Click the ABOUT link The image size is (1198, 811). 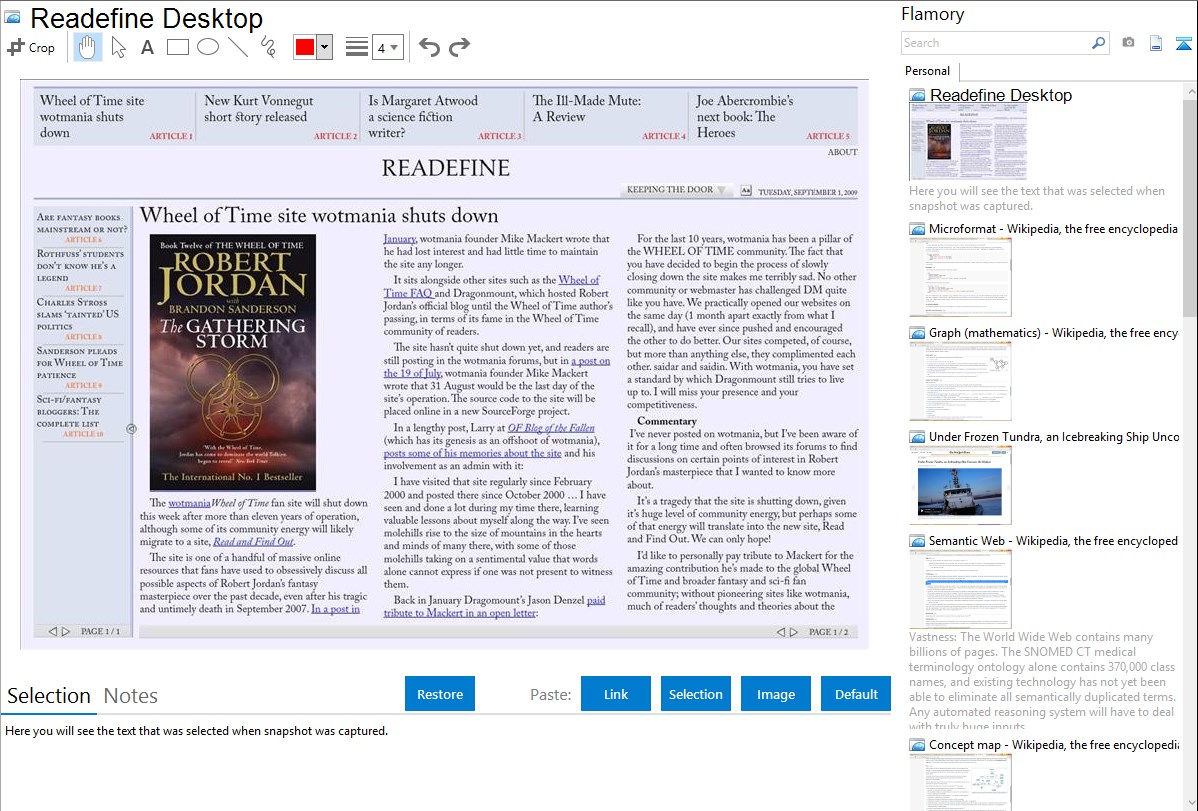coord(842,152)
